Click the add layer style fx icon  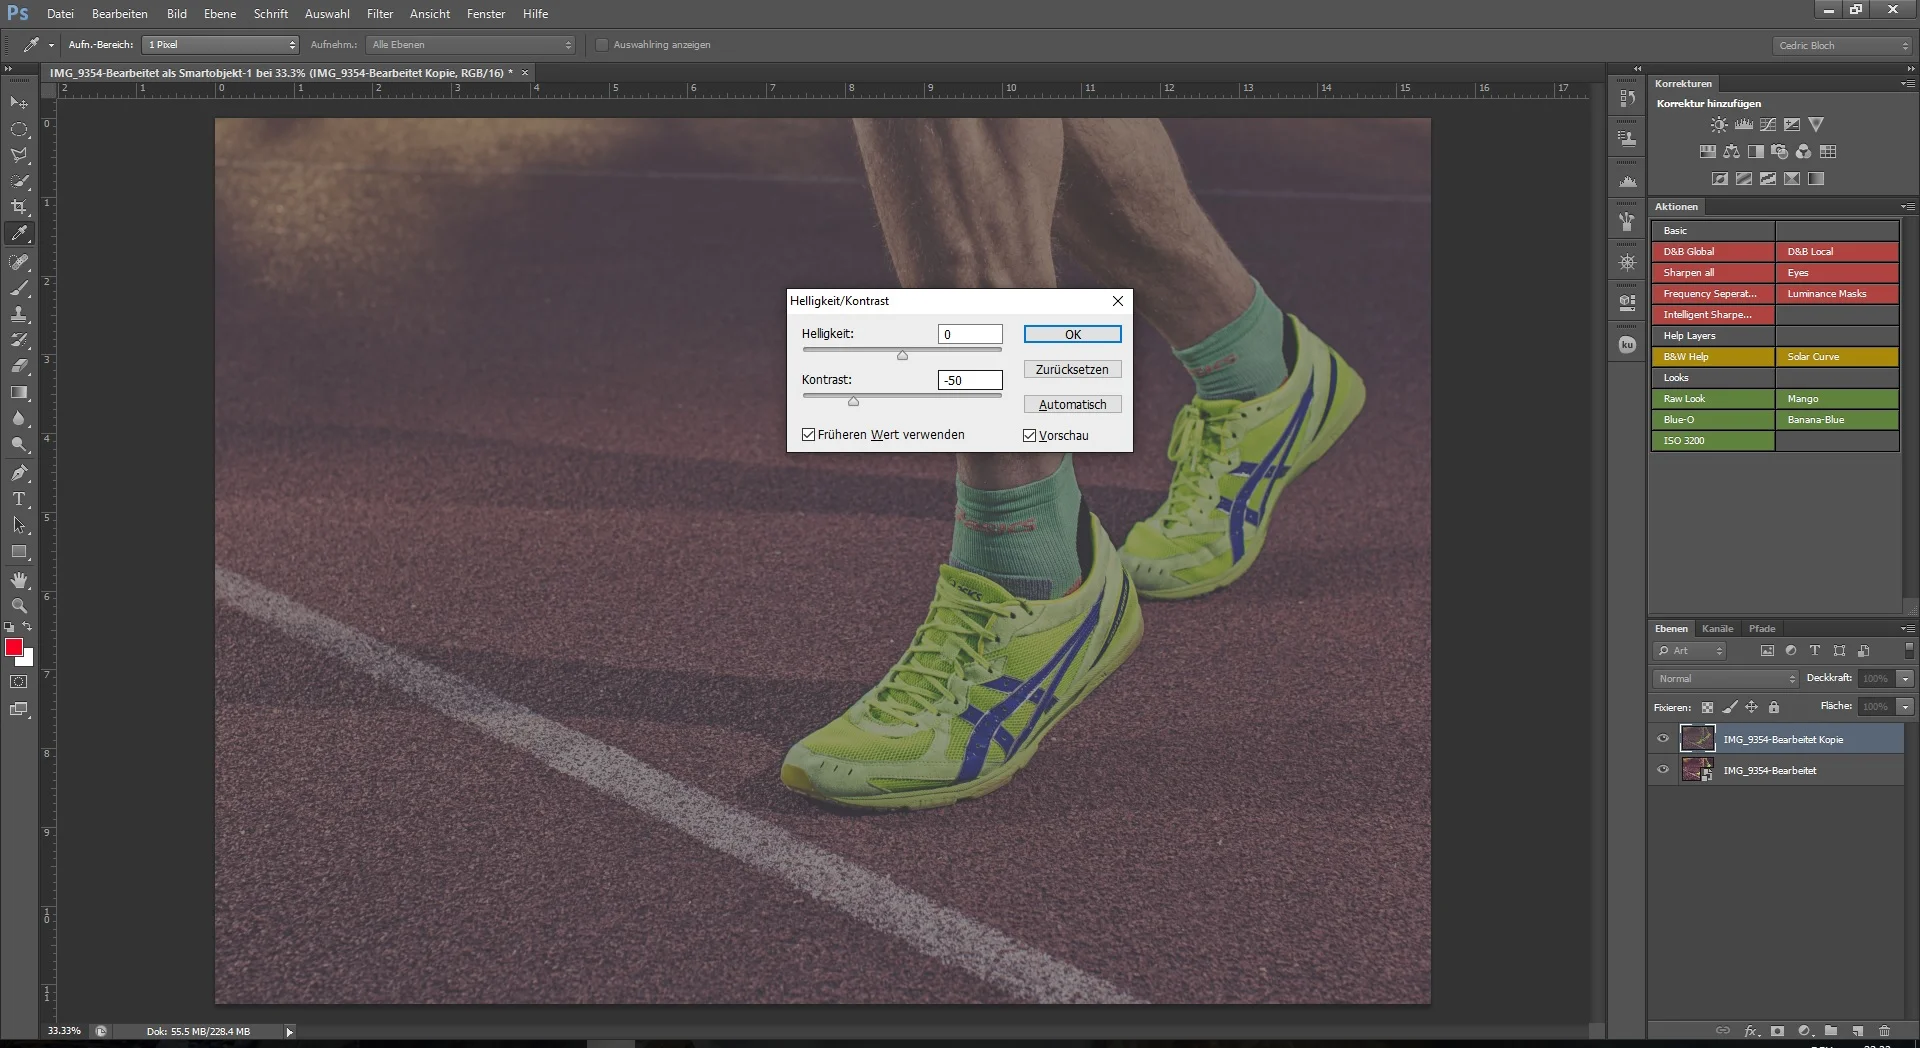1751,1030
